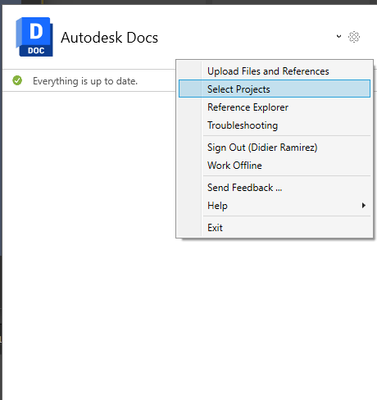This screenshot has width=377, height=400.
Task: Click the small dropdown chevron near gear
Action: (339, 36)
